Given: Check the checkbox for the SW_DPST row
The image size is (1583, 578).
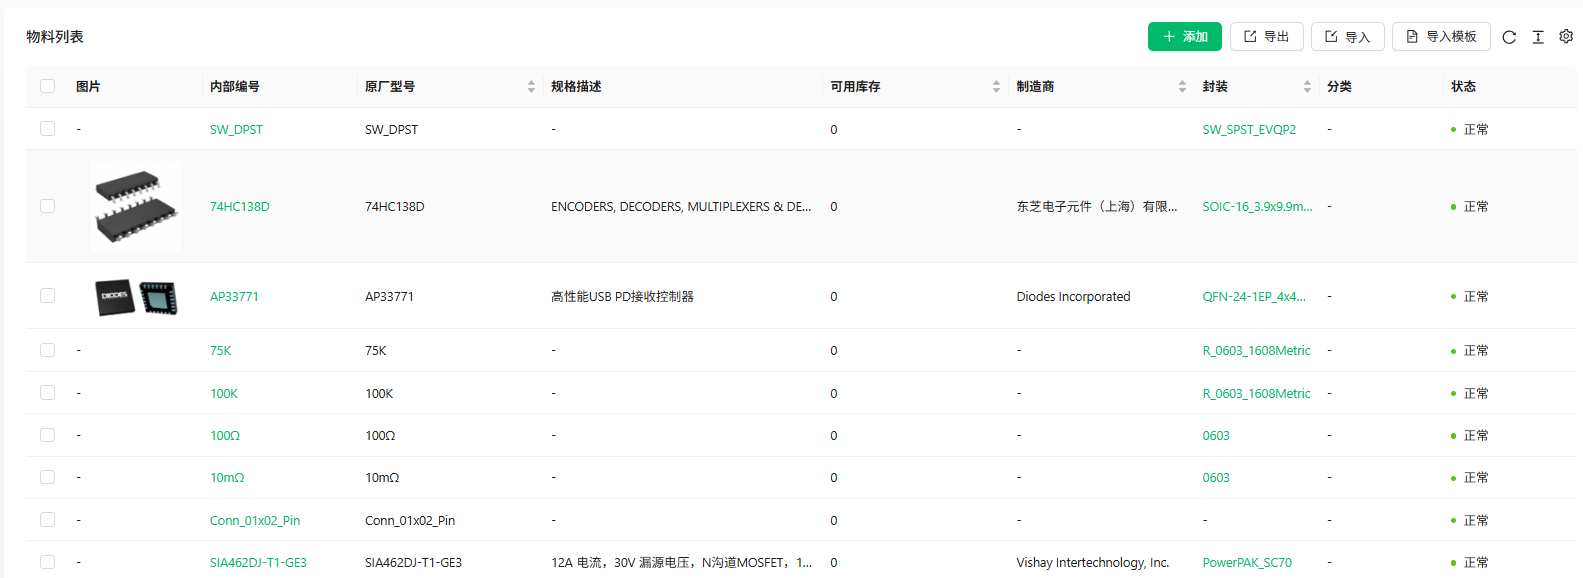Looking at the screenshot, I should pyautogui.click(x=47, y=129).
